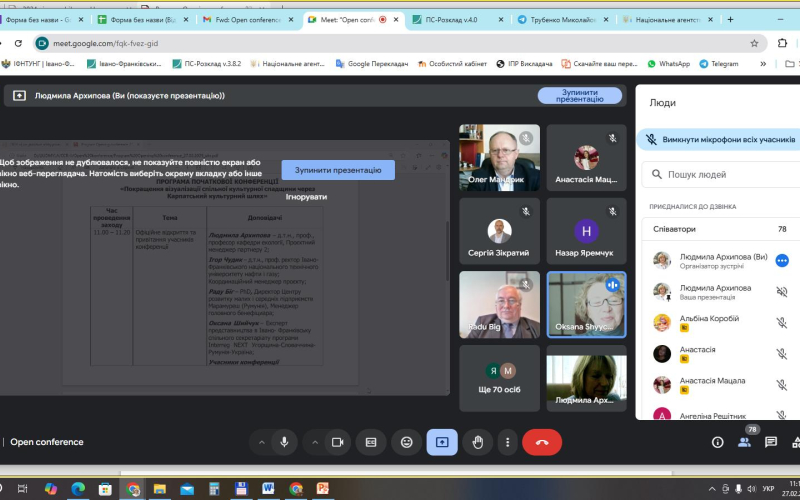Screen dimensions: 800x500
Task: Focus the 'Пошук людей' search field
Action: [721, 174]
